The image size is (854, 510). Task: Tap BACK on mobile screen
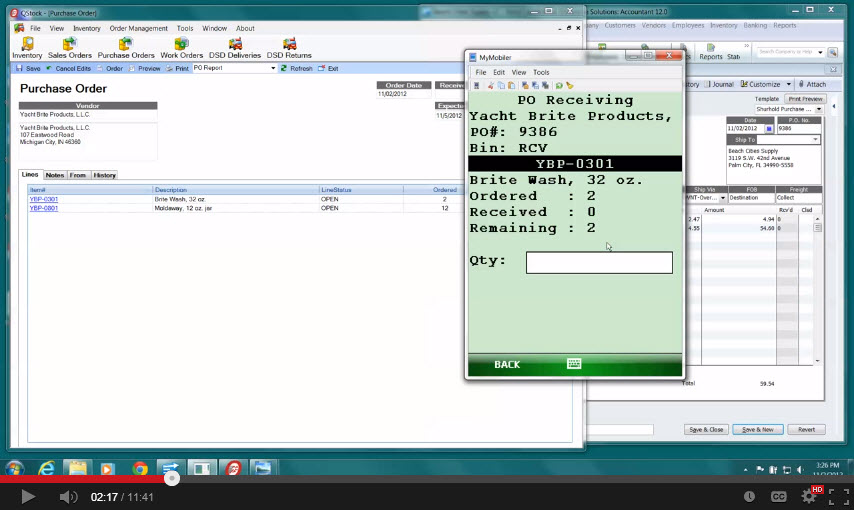(507, 365)
